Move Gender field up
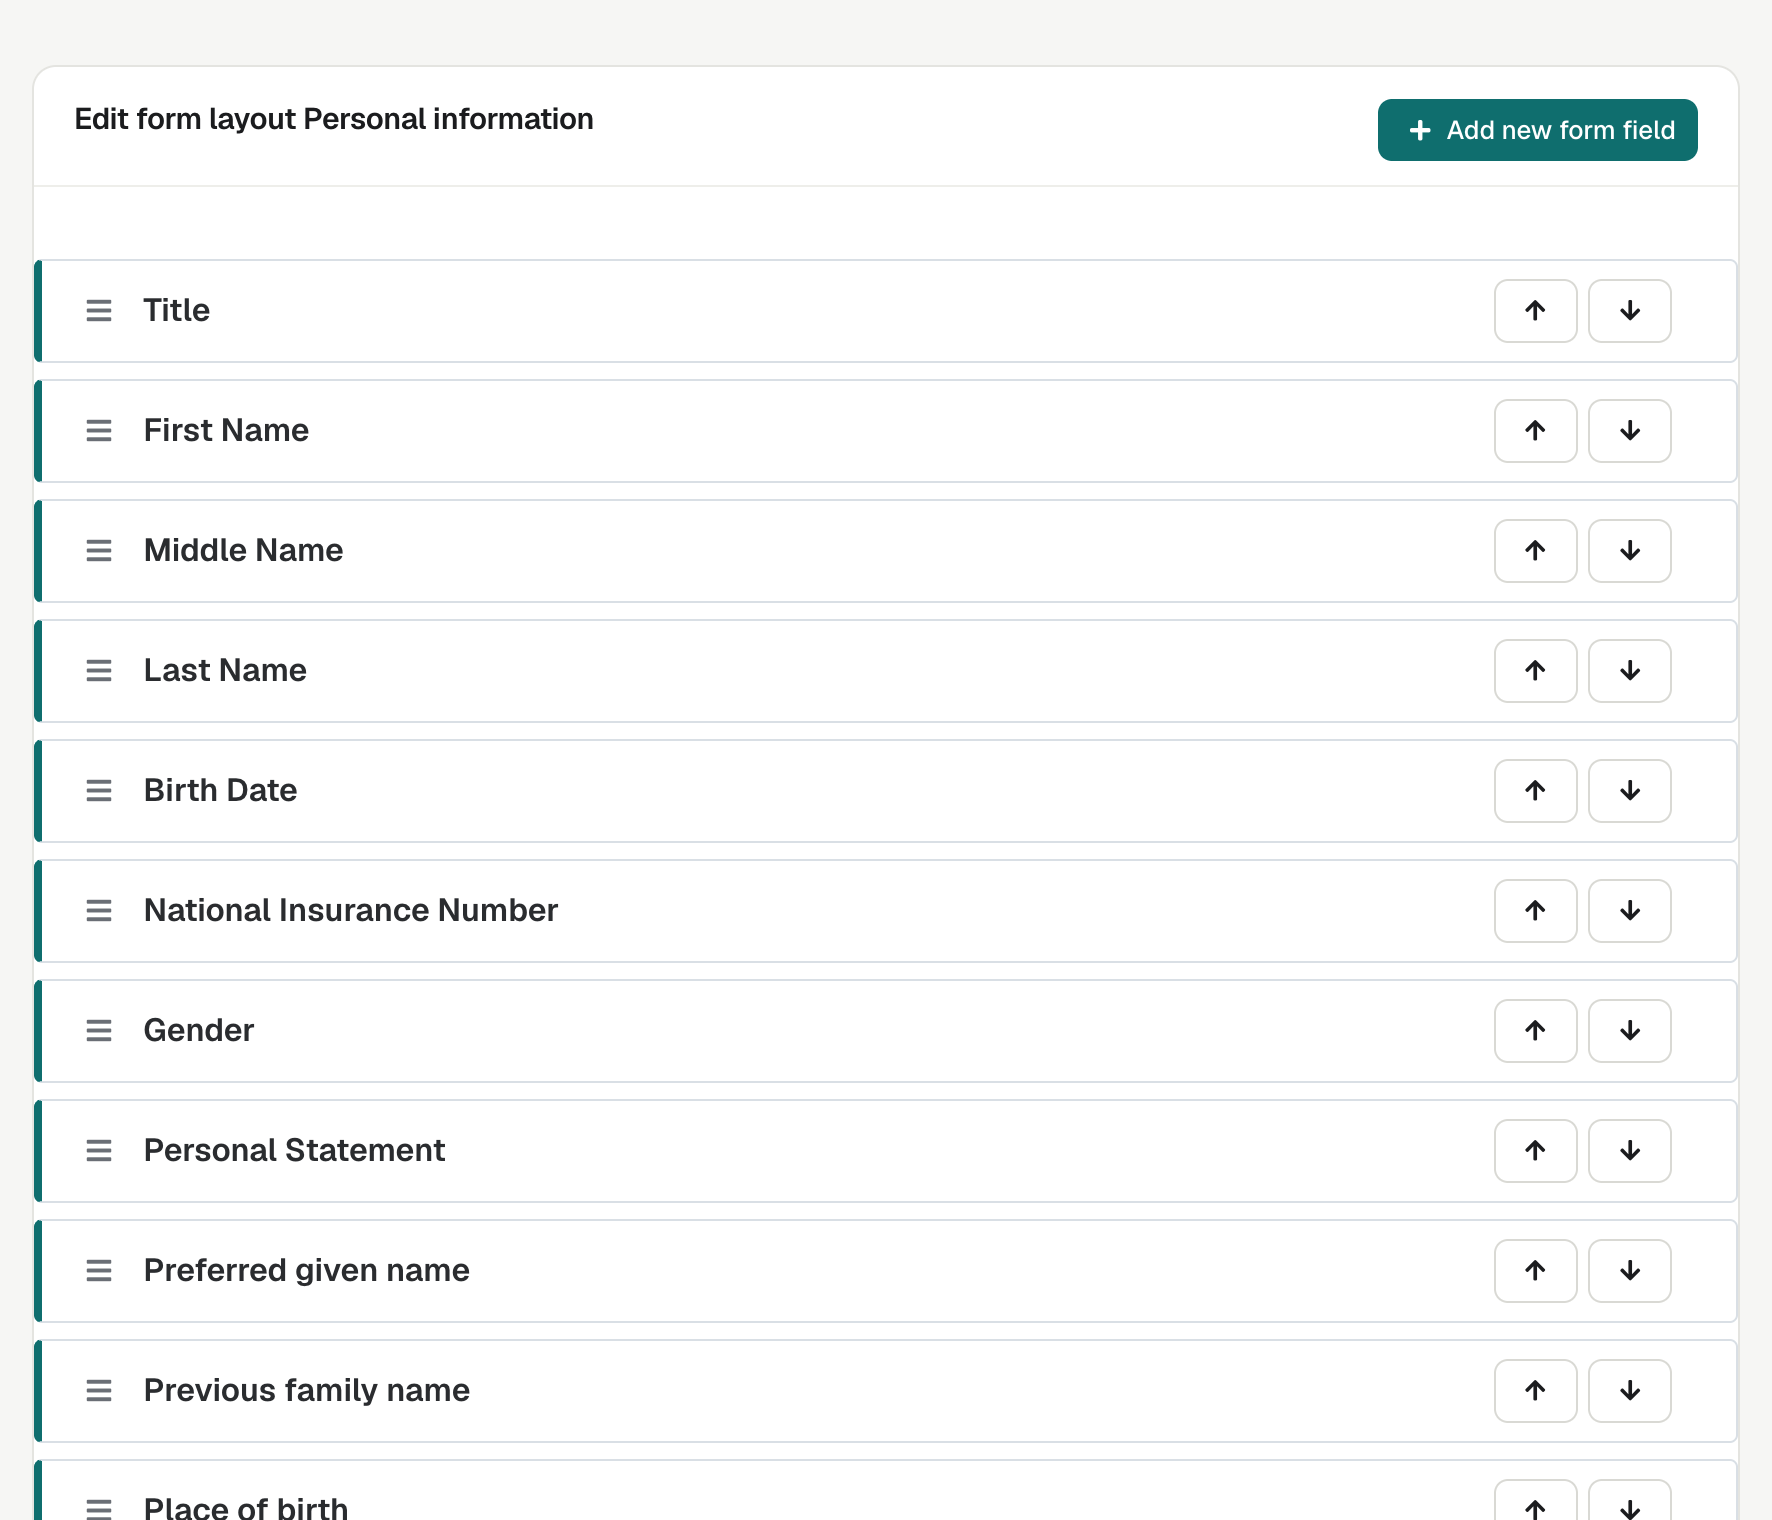 (x=1535, y=1031)
